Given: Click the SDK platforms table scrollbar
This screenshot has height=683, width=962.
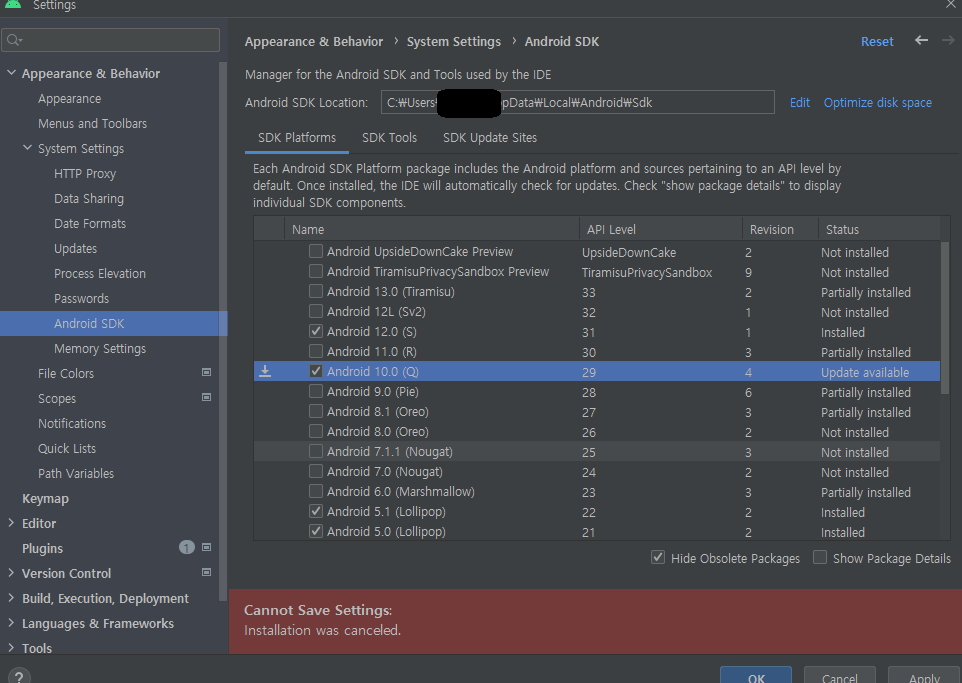Looking at the screenshot, I should click(945, 317).
